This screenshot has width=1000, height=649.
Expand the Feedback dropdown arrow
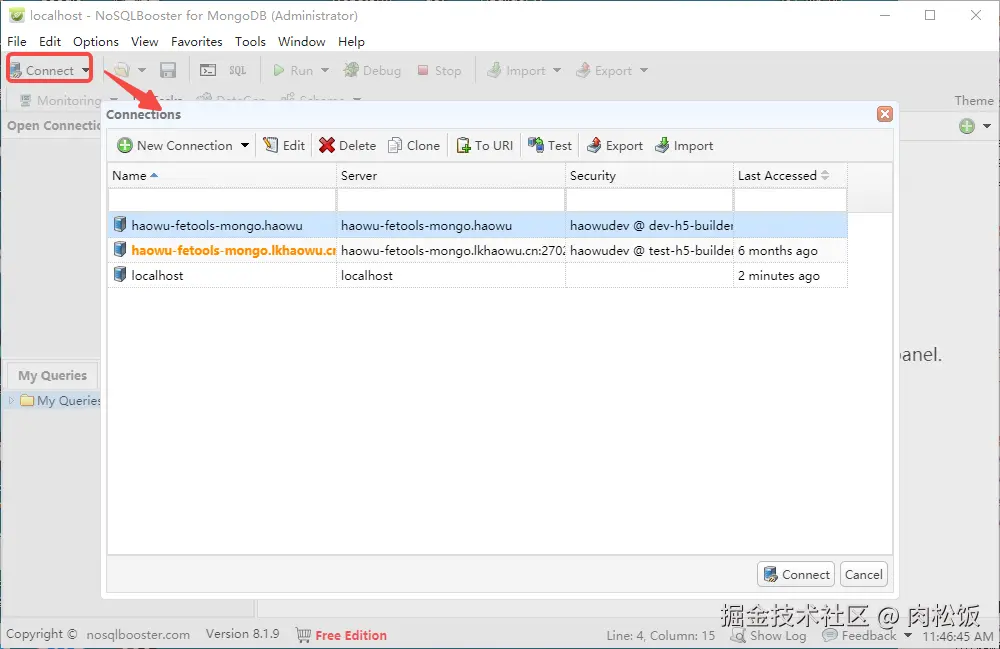pyautogui.click(x=908, y=636)
